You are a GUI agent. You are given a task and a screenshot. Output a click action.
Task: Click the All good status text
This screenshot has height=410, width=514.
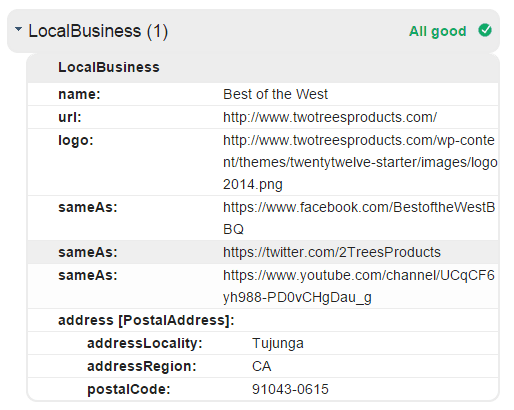(437, 31)
